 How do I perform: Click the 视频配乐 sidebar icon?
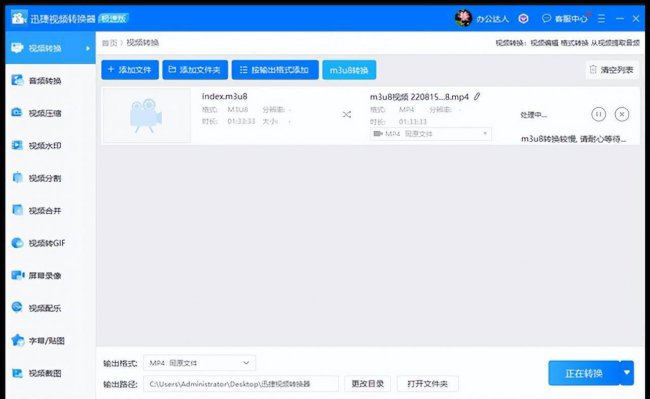click(17, 307)
